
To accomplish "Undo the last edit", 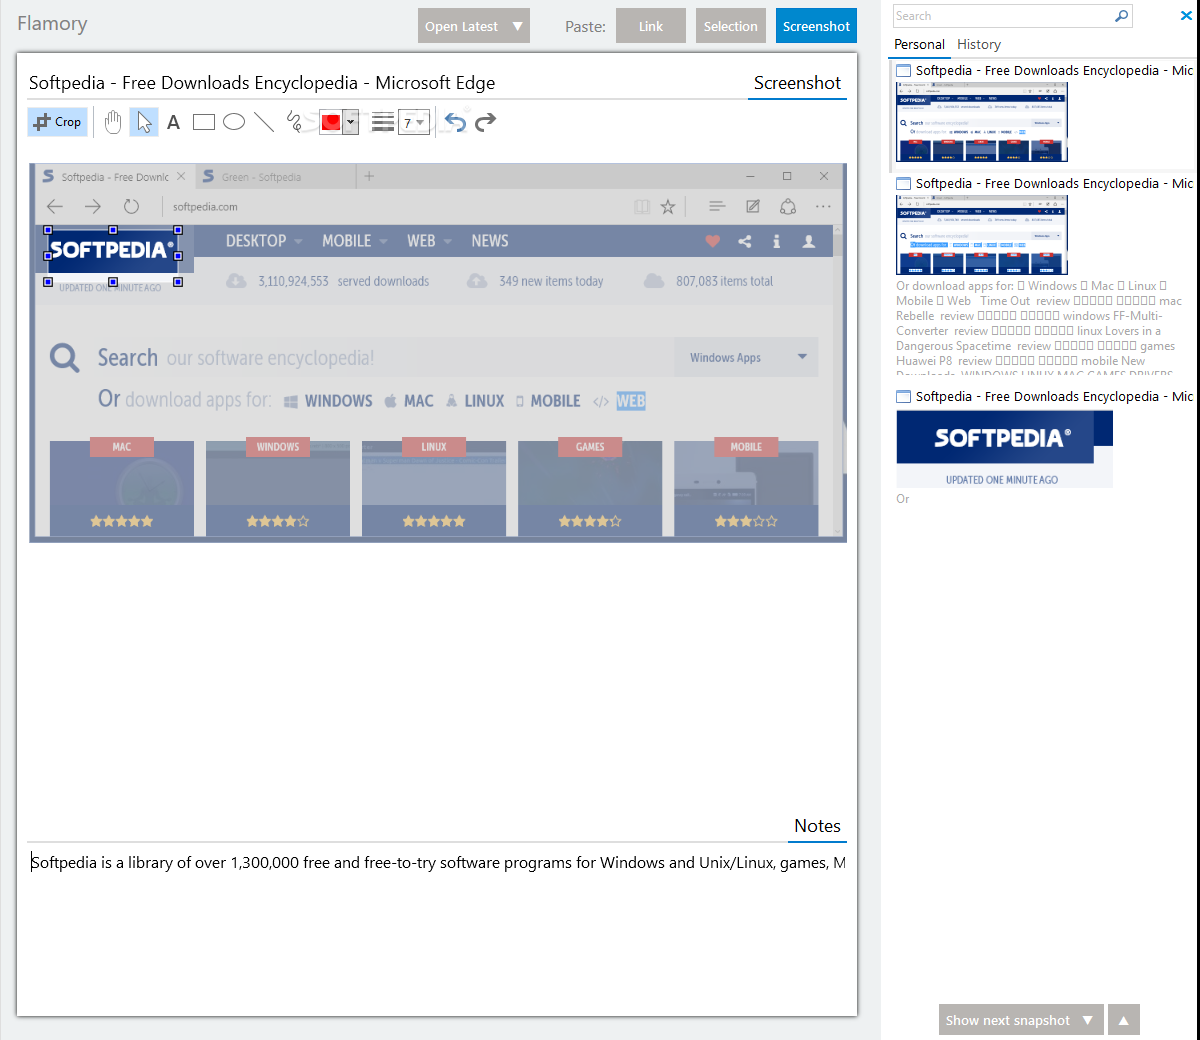I will coord(455,122).
